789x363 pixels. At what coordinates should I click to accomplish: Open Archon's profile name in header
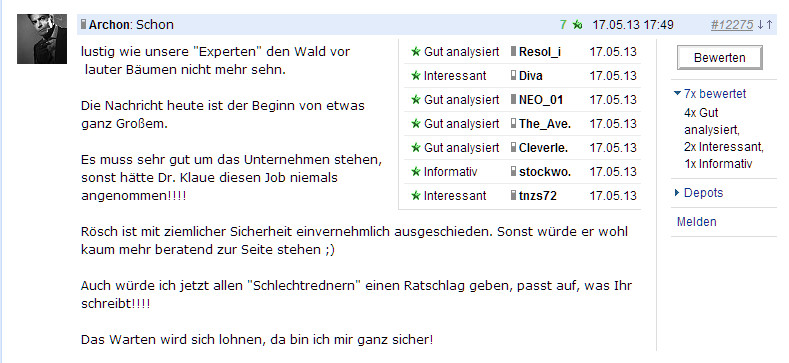(x=110, y=25)
